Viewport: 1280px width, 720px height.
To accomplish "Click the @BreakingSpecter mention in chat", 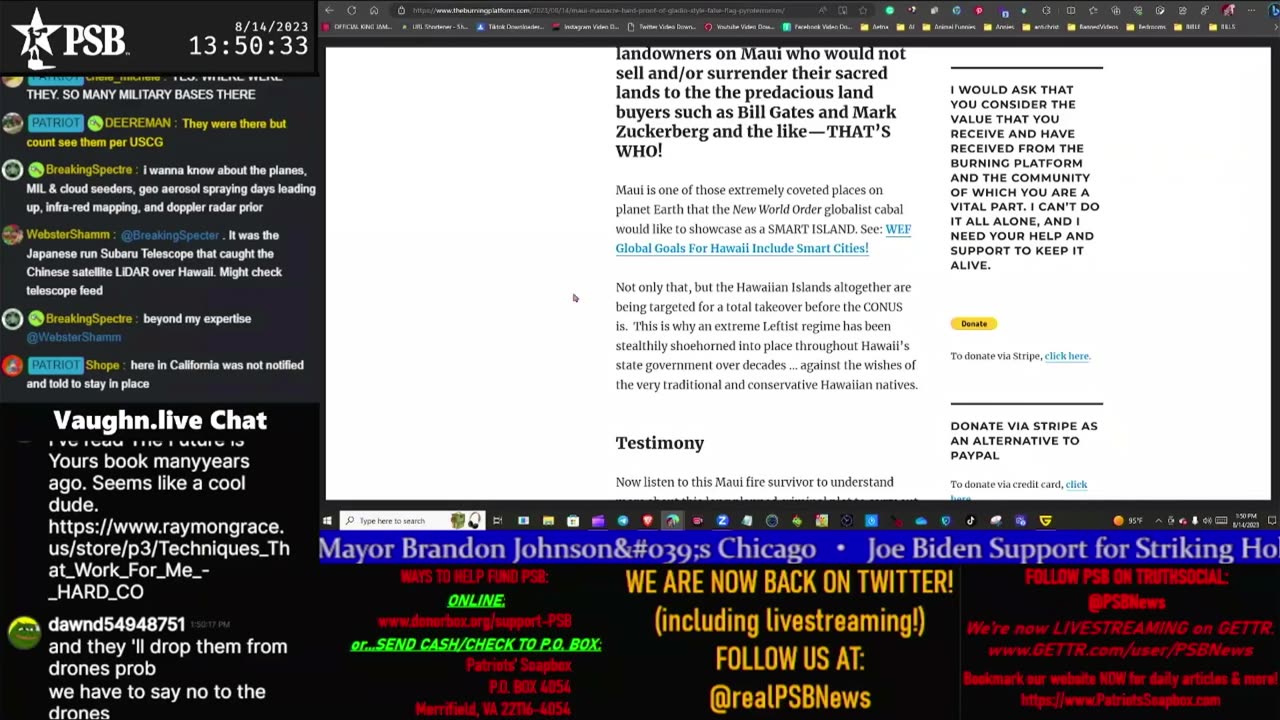I will click(169, 235).
